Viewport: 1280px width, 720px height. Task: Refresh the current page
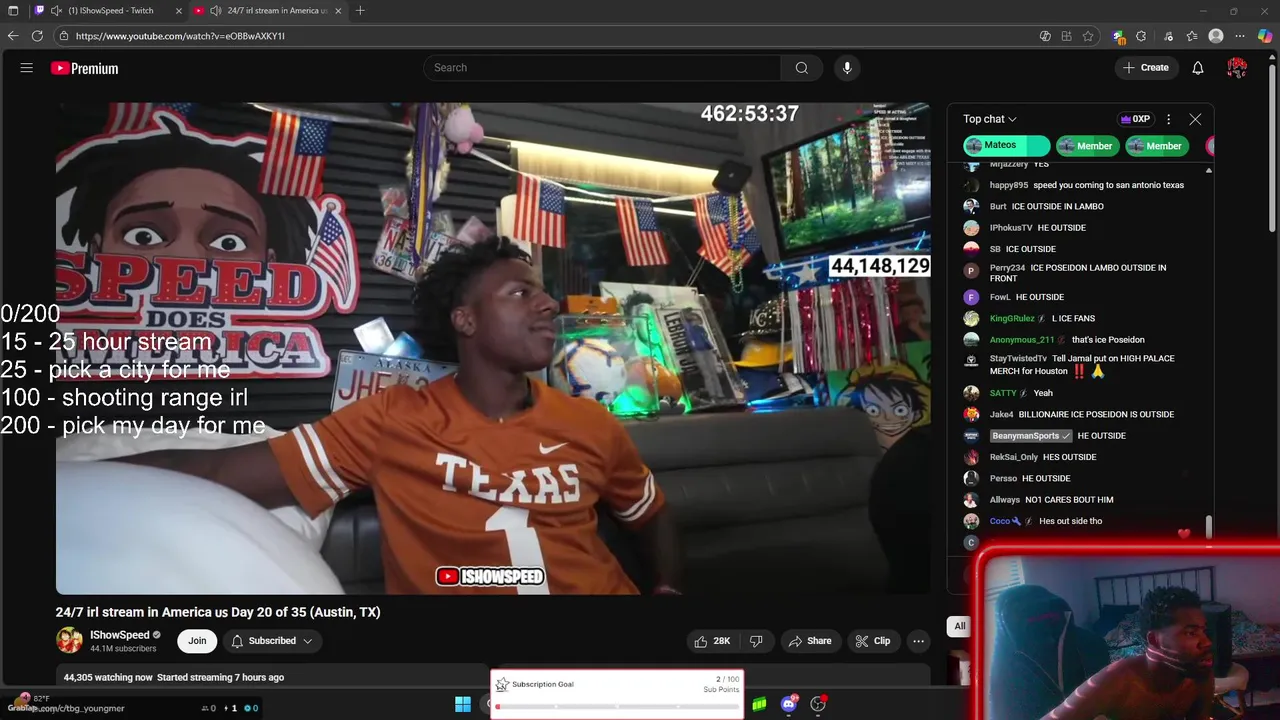click(x=37, y=36)
